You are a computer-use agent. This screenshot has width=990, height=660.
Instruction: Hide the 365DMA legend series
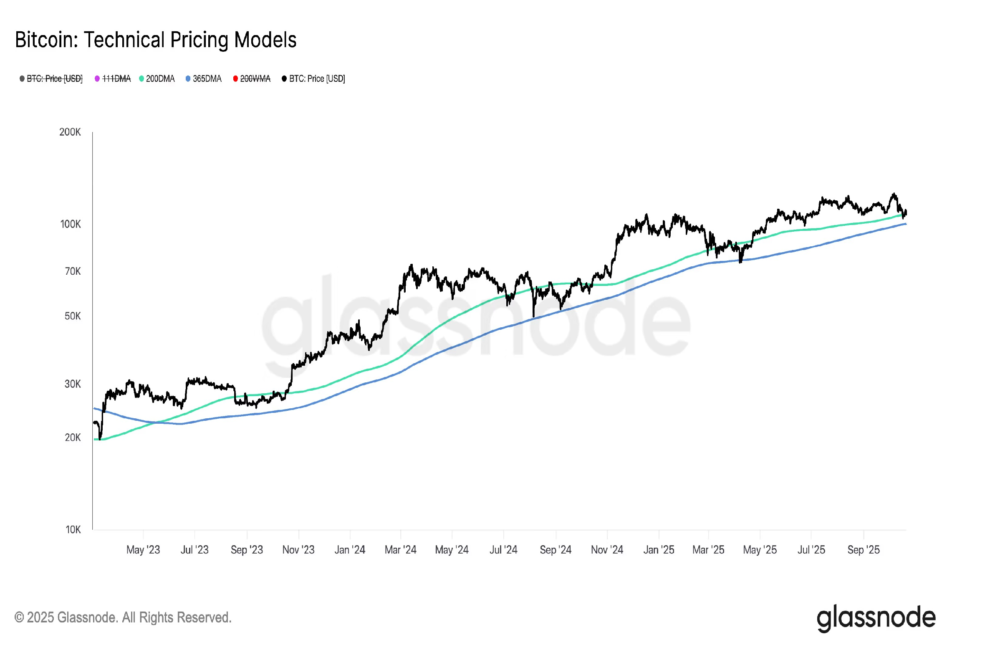pyautogui.click(x=207, y=78)
